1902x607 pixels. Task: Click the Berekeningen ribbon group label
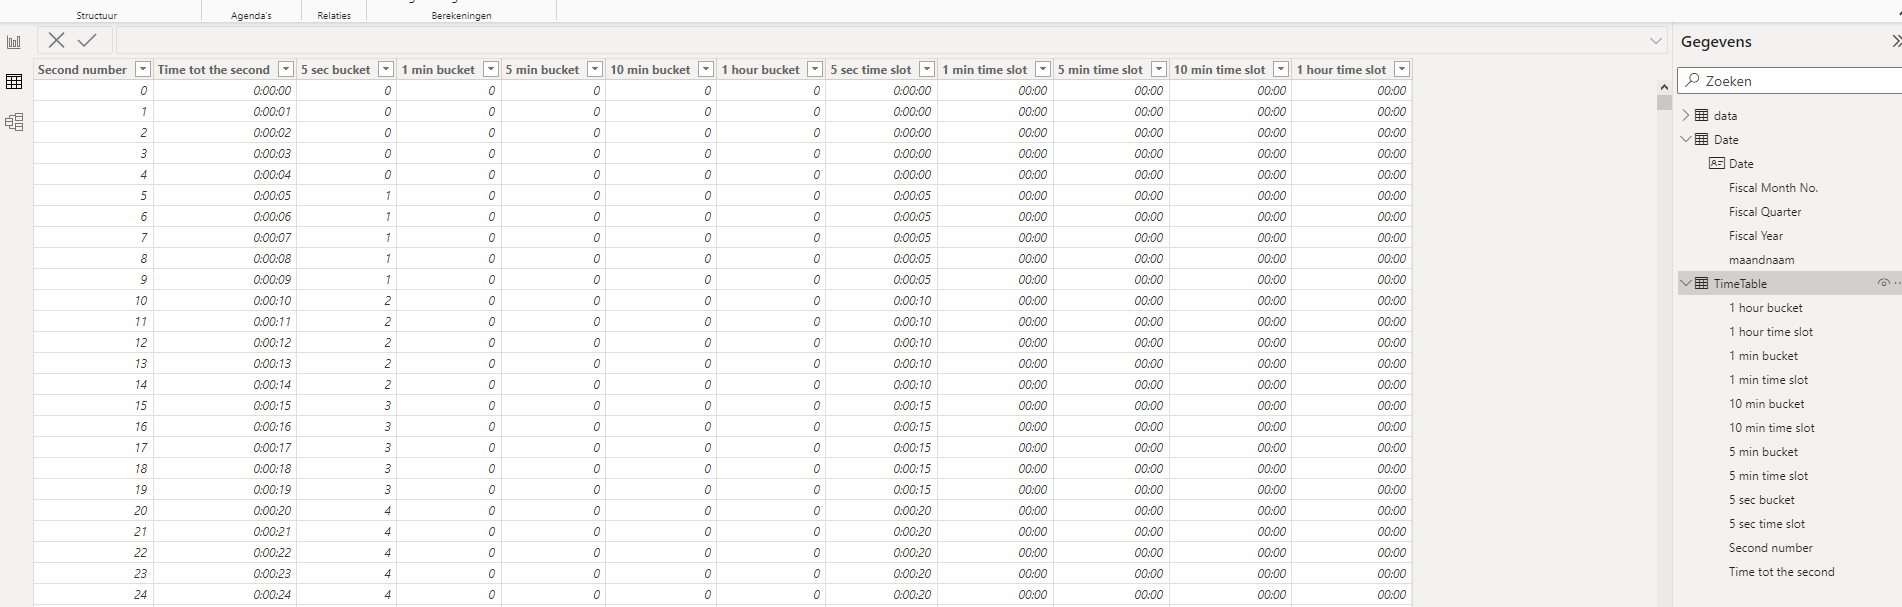461,16
